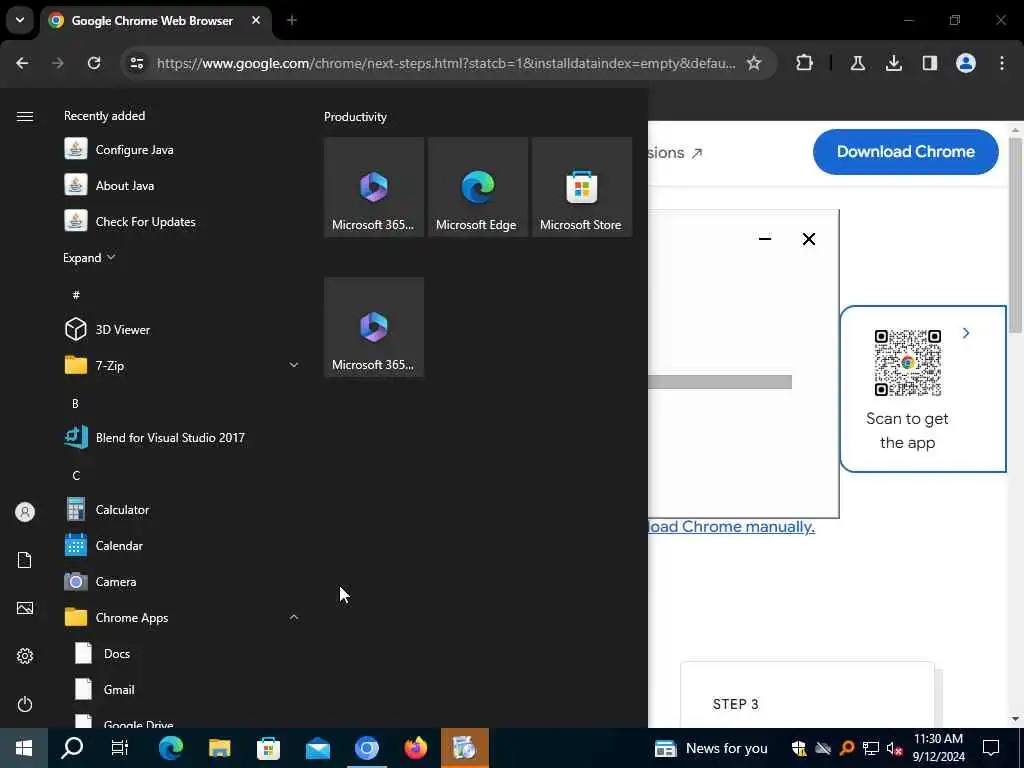Open Settings gear in Start sidebar
The height and width of the screenshot is (768, 1024).
[x=25, y=656]
